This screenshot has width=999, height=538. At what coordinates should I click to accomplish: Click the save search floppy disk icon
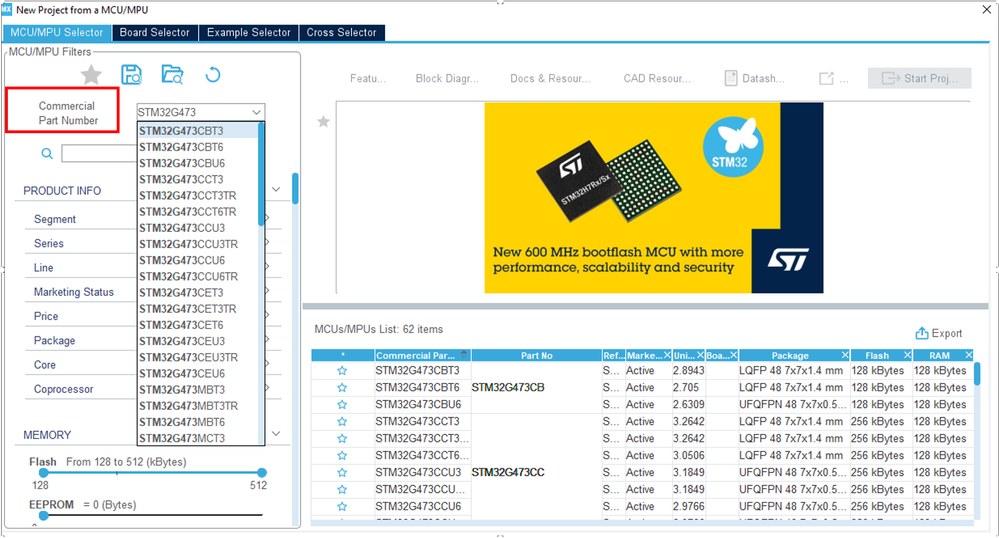pos(131,75)
